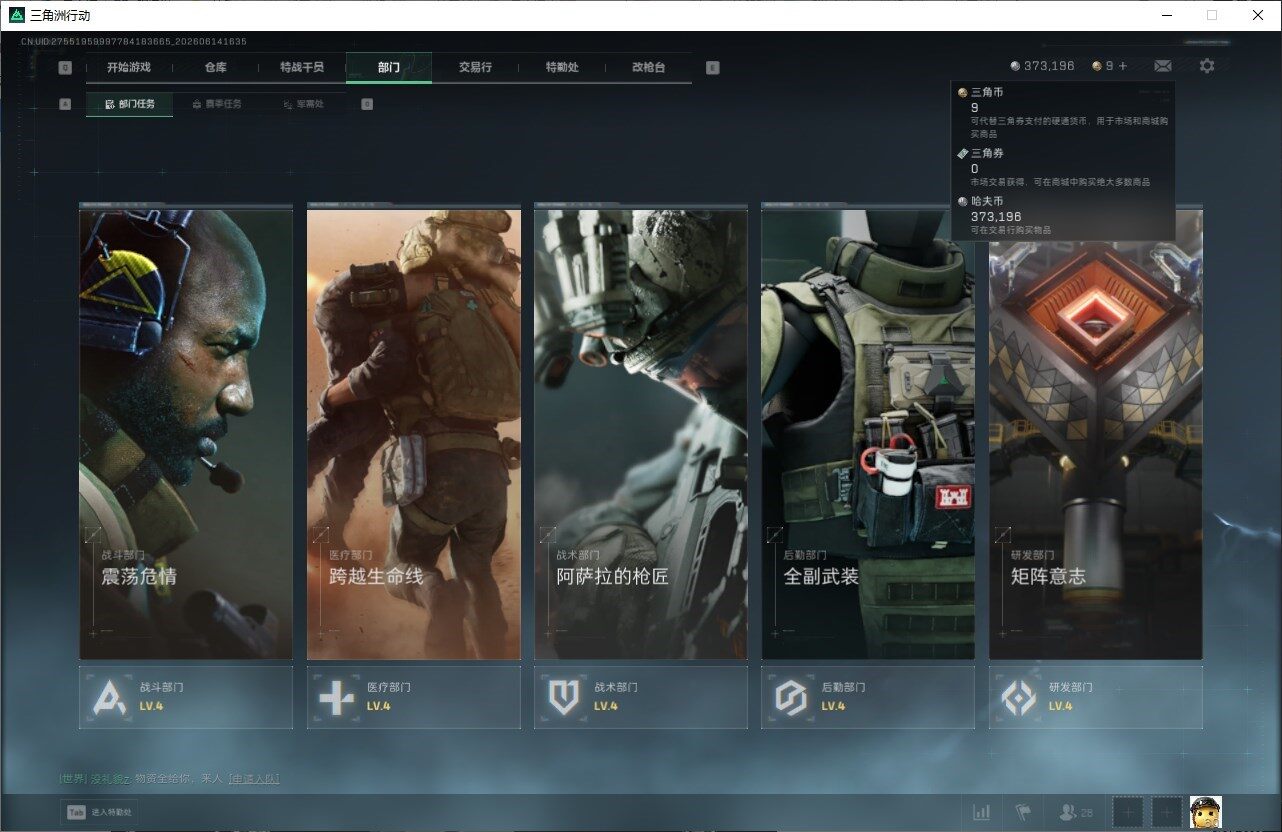The height and width of the screenshot is (832, 1282).
Task: Close the 三角洲行动 window
Action: (x=1258, y=15)
